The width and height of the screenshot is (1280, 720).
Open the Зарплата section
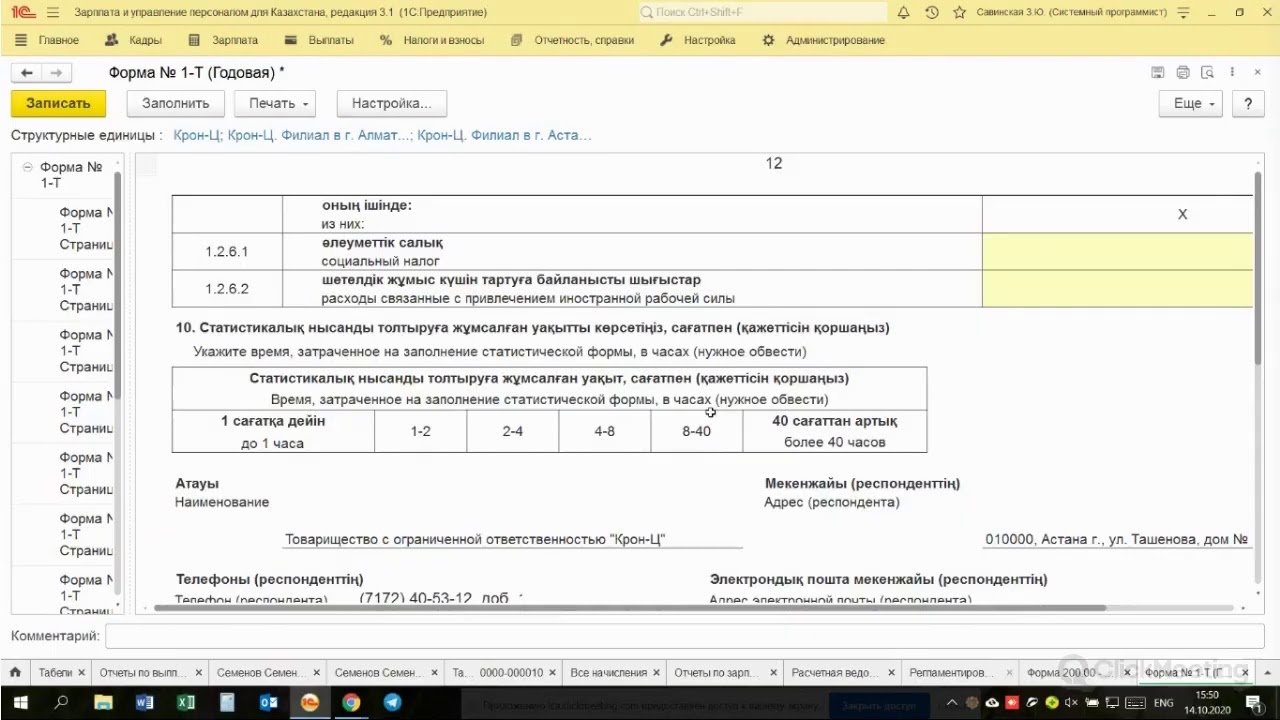223,40
